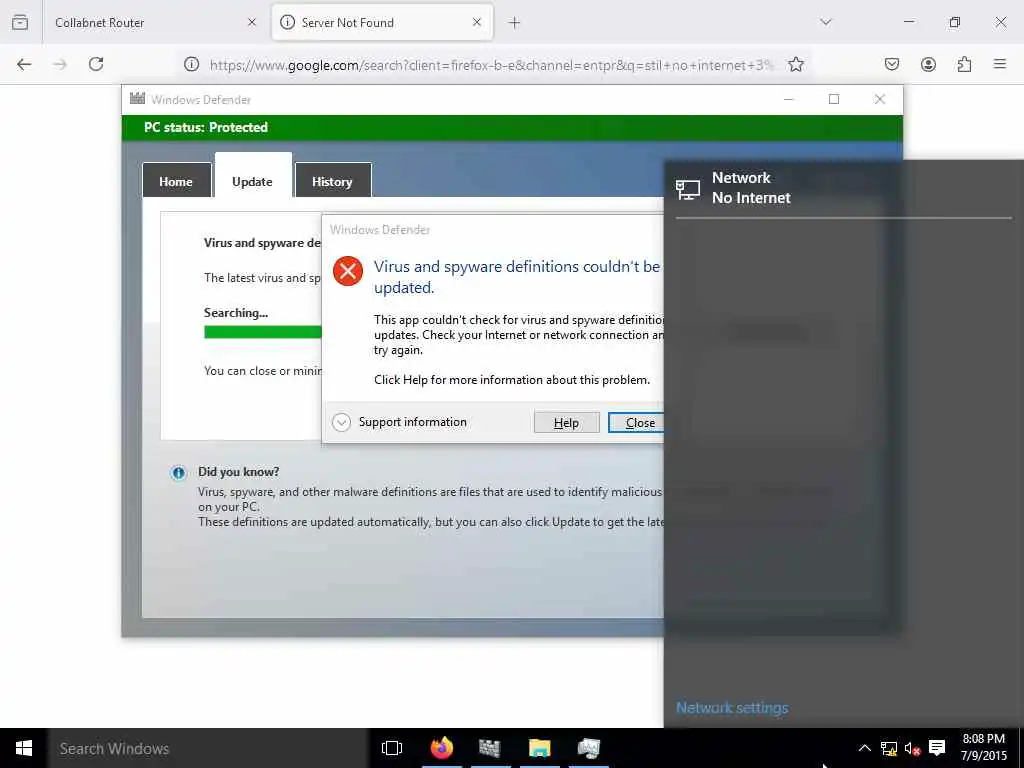
Task: Click the Did you know info icon
Action: click(178, 473)
